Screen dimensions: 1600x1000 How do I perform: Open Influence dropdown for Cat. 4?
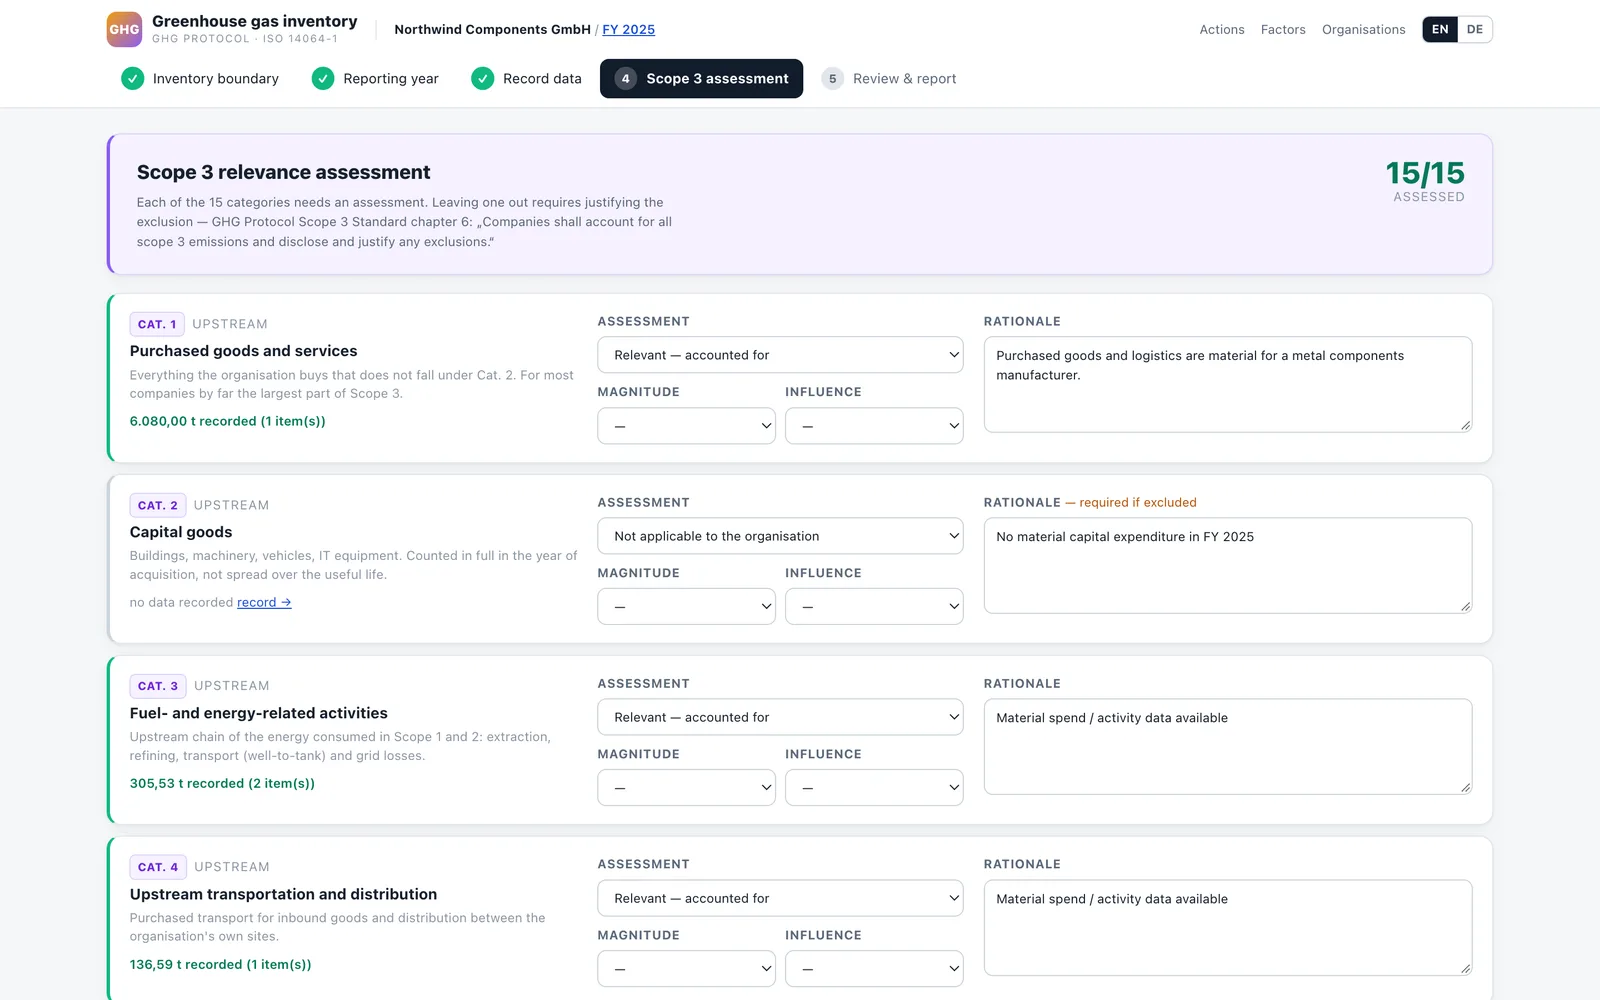(x=874, y=969)
